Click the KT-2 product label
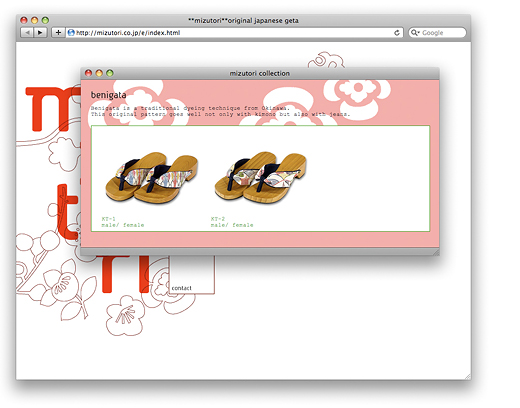Screen dimensions: 520x408 pyautogui.click(x=218, y=219)
